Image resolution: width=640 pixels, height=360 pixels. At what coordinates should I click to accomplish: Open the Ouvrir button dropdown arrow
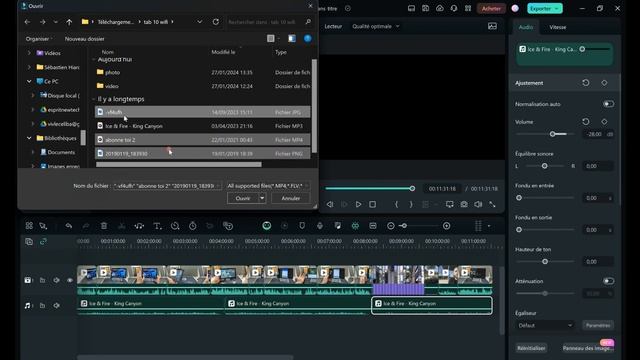pos(262,198)
